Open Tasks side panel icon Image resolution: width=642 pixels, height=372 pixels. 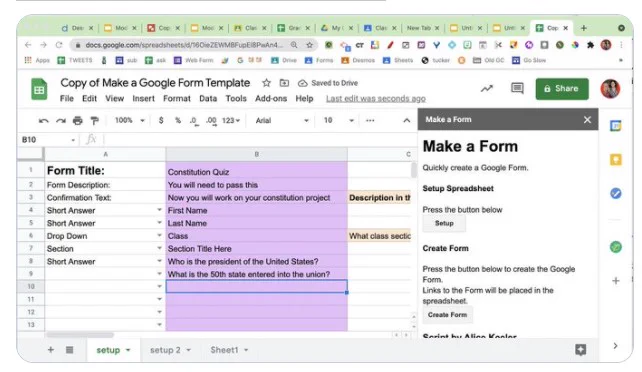pos(615,193)
